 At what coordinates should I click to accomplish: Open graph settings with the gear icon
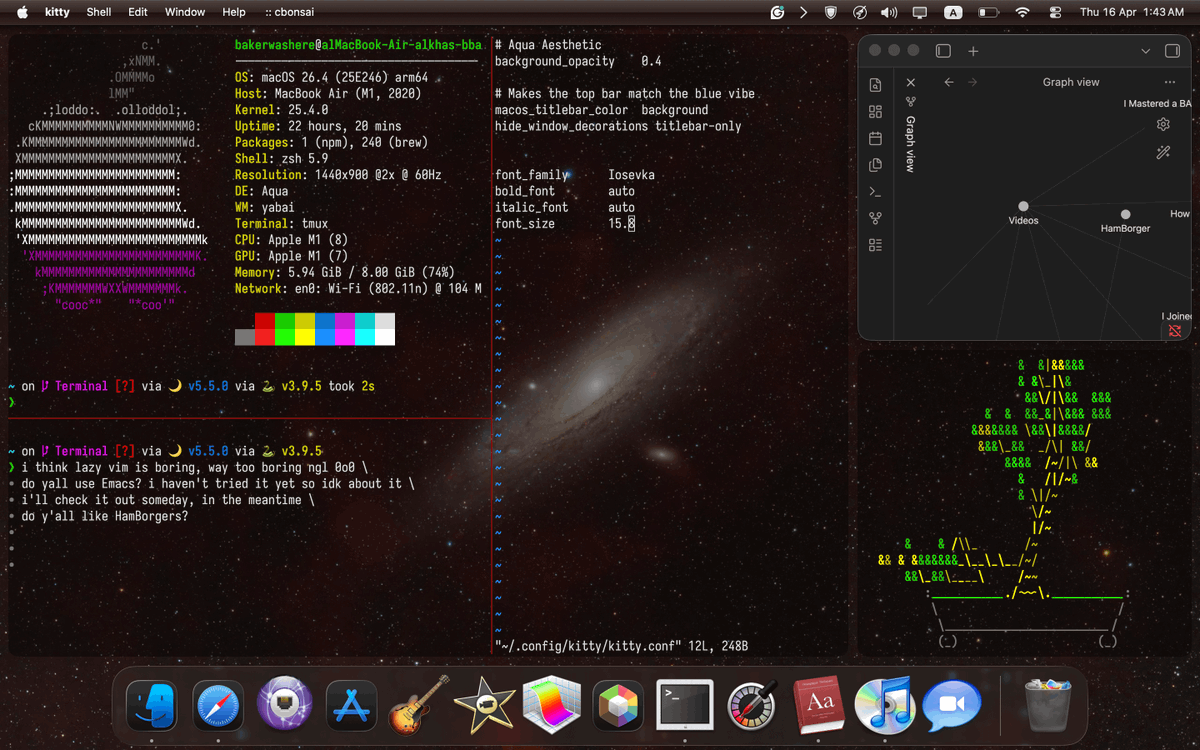point(1163,124)
